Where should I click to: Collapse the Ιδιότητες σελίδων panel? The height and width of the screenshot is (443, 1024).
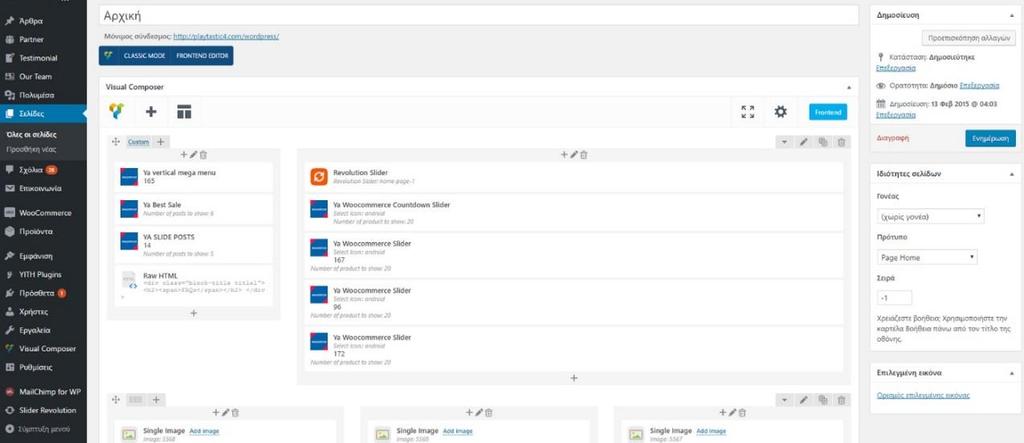(x=1010, y=174)
